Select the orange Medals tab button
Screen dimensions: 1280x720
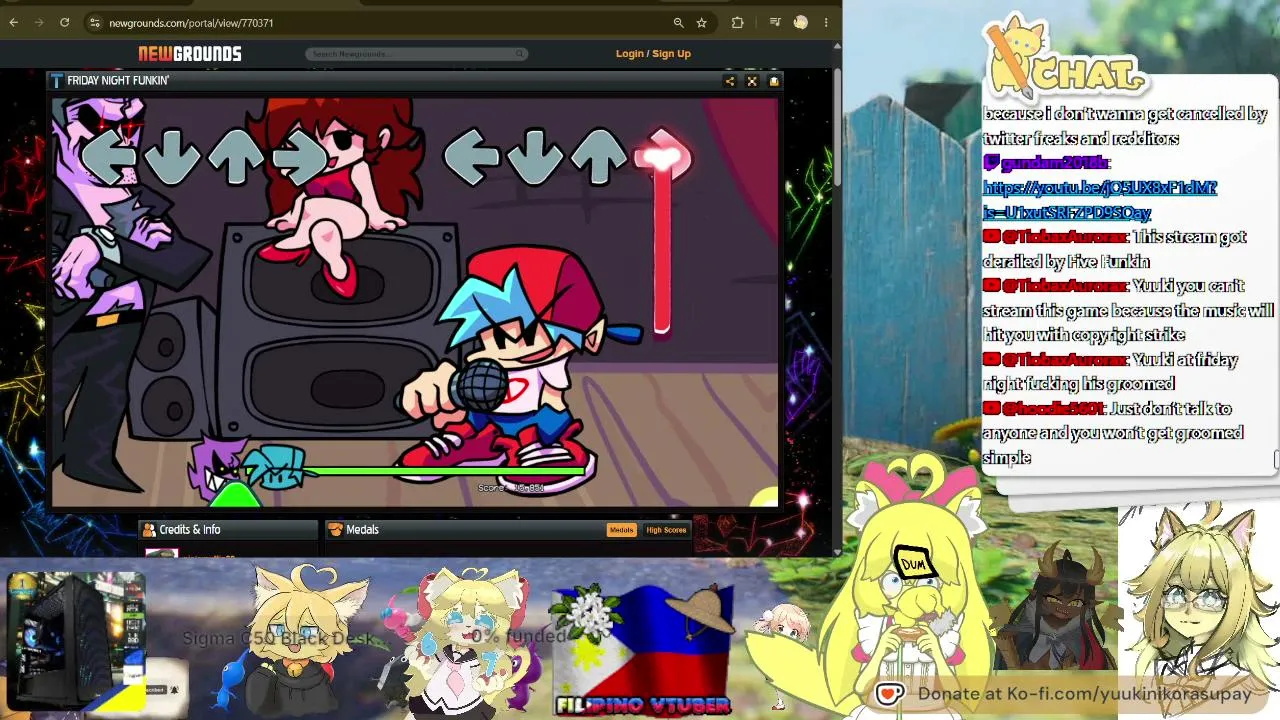[621, 530]
